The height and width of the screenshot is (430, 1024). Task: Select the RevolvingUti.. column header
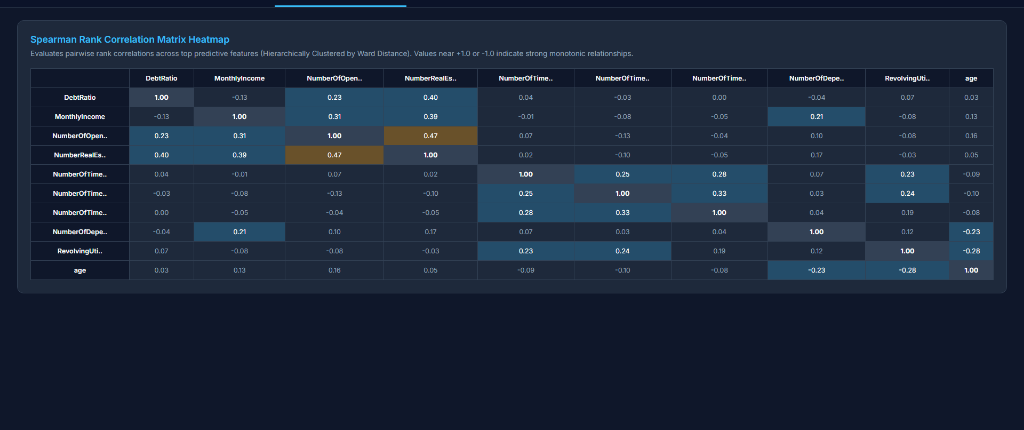(907, 78)
